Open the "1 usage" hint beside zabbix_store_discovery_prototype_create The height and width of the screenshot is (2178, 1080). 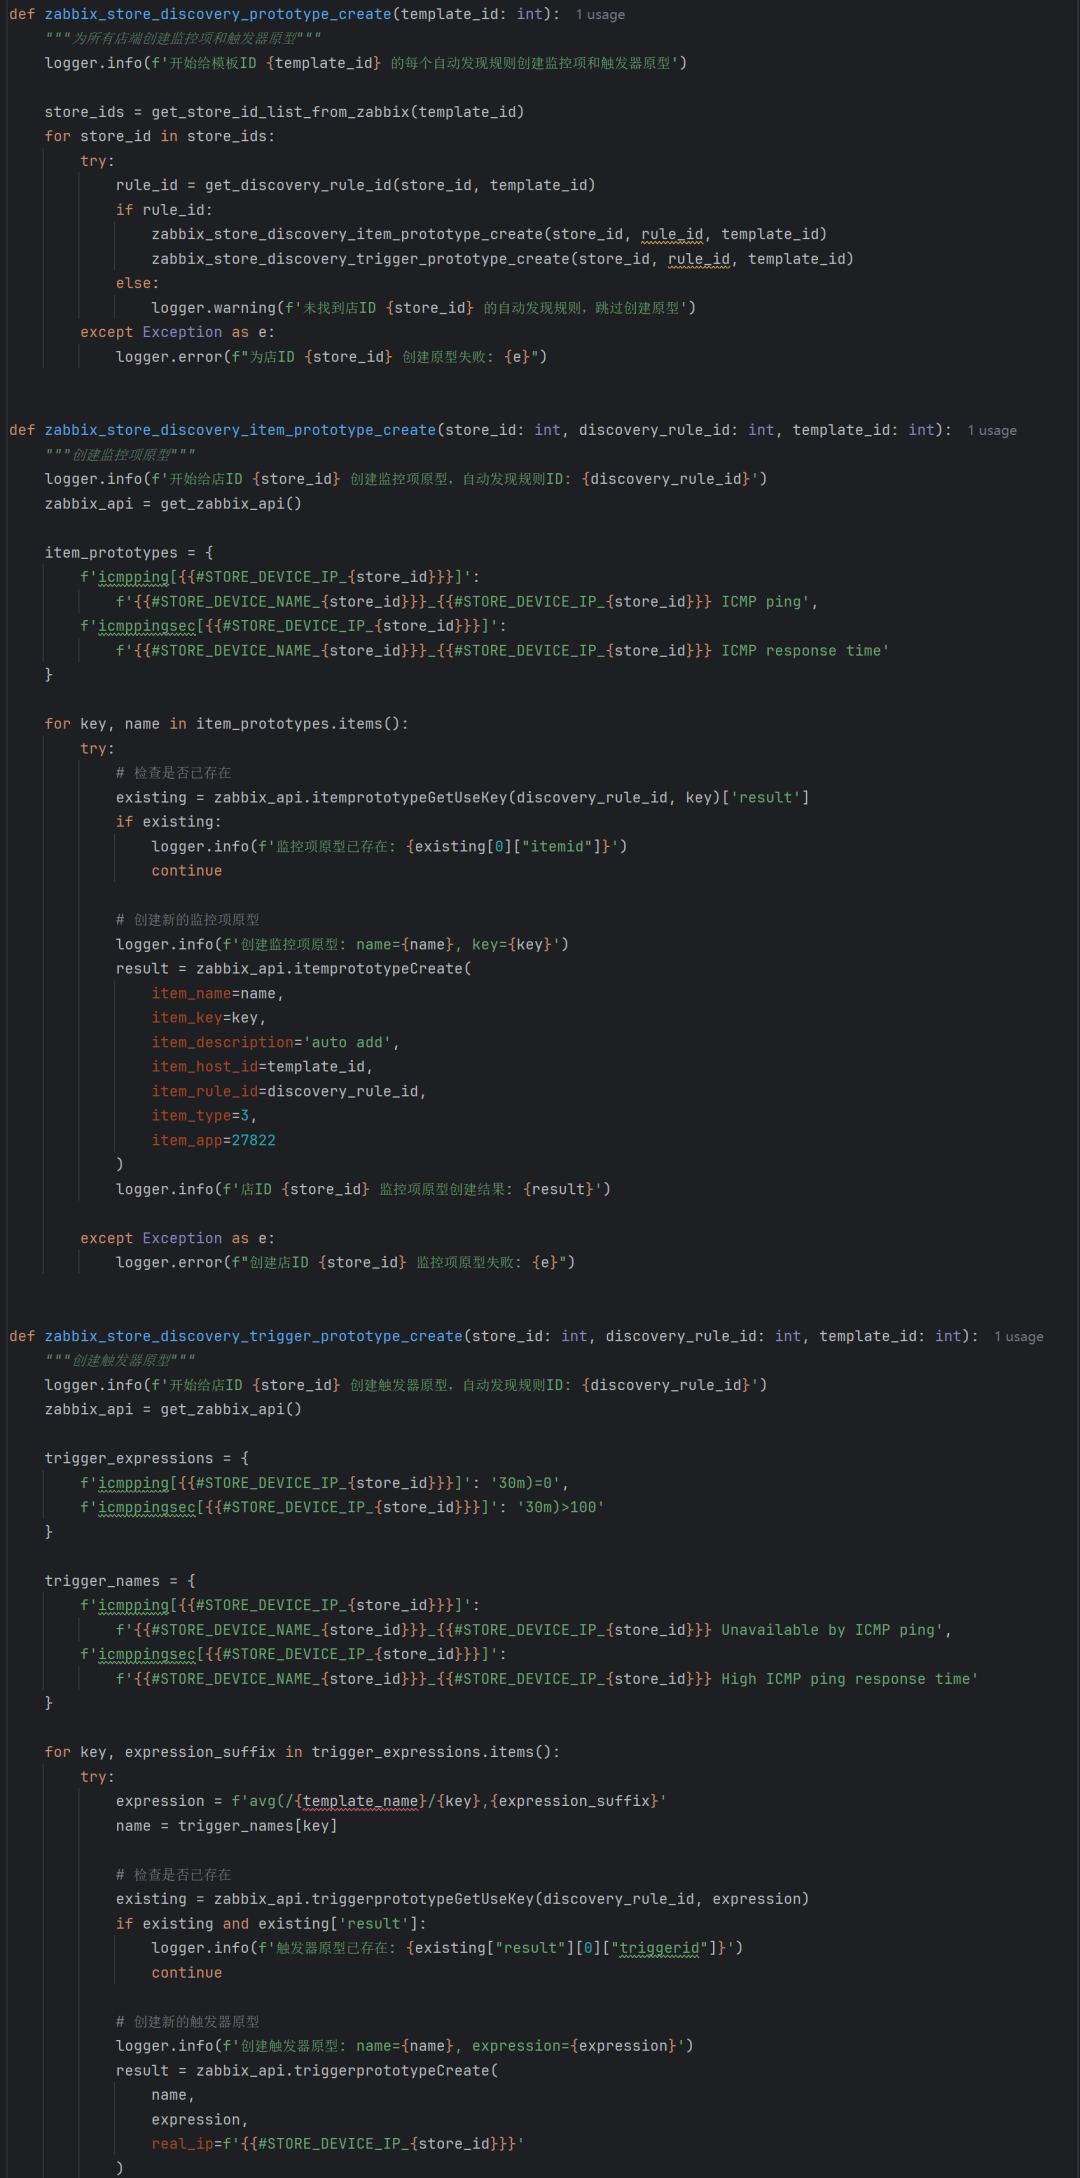pyautogui.click(x=600, y=15)
